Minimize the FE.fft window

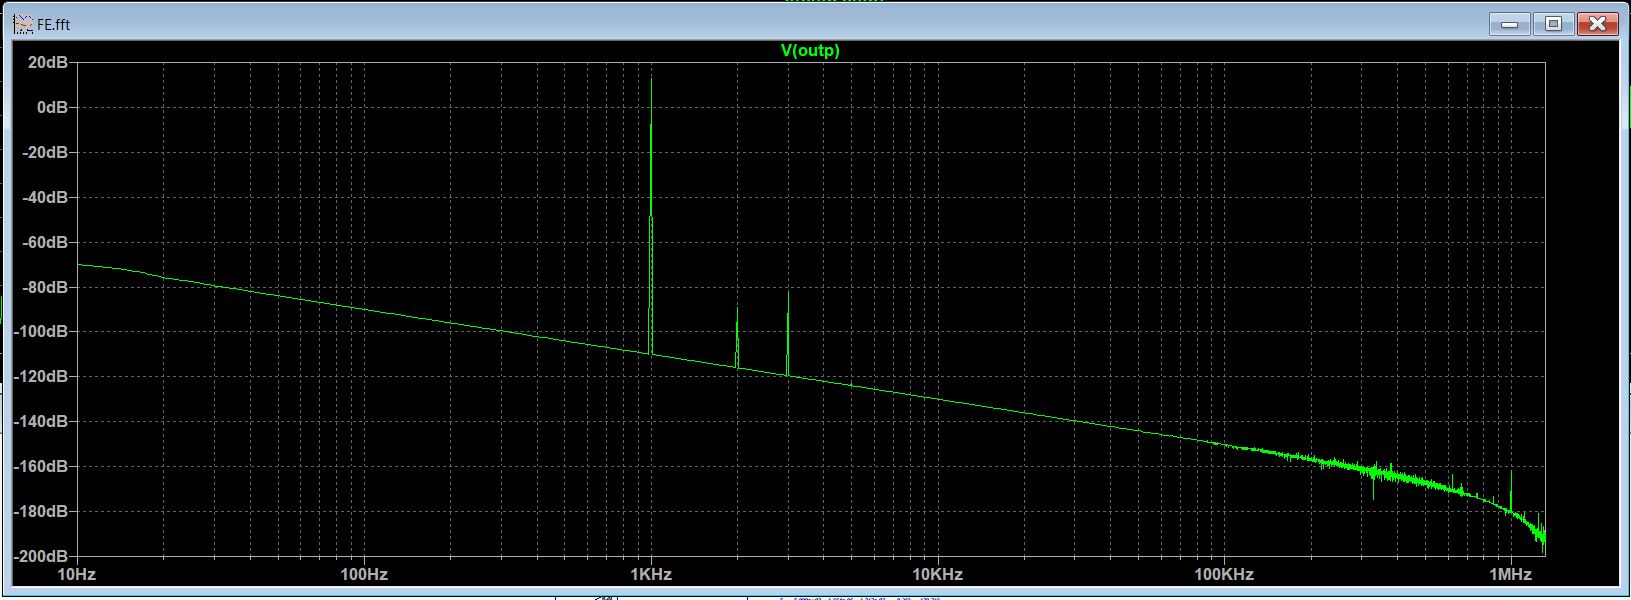[x=1509, y=24]
